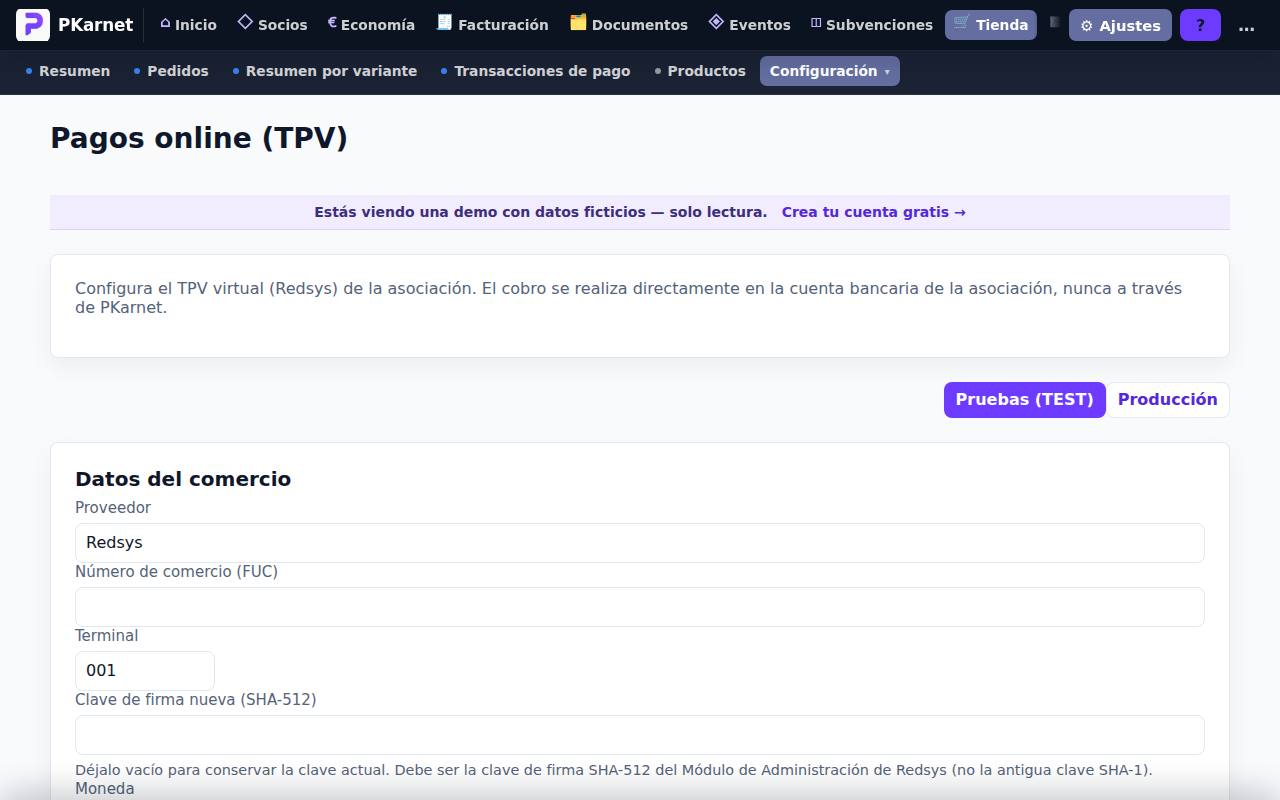Screen dimensions: 1280x800
Task: Click the Terminal field showing 001
Action: pos(145,671)
